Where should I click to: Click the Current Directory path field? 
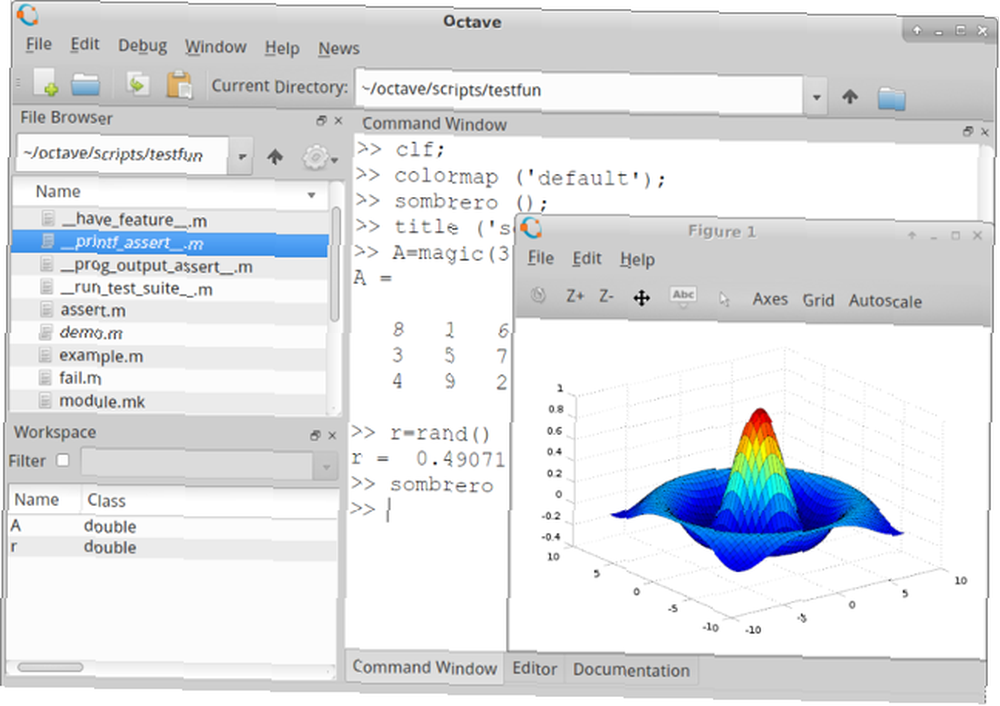(x=579, y=92)
